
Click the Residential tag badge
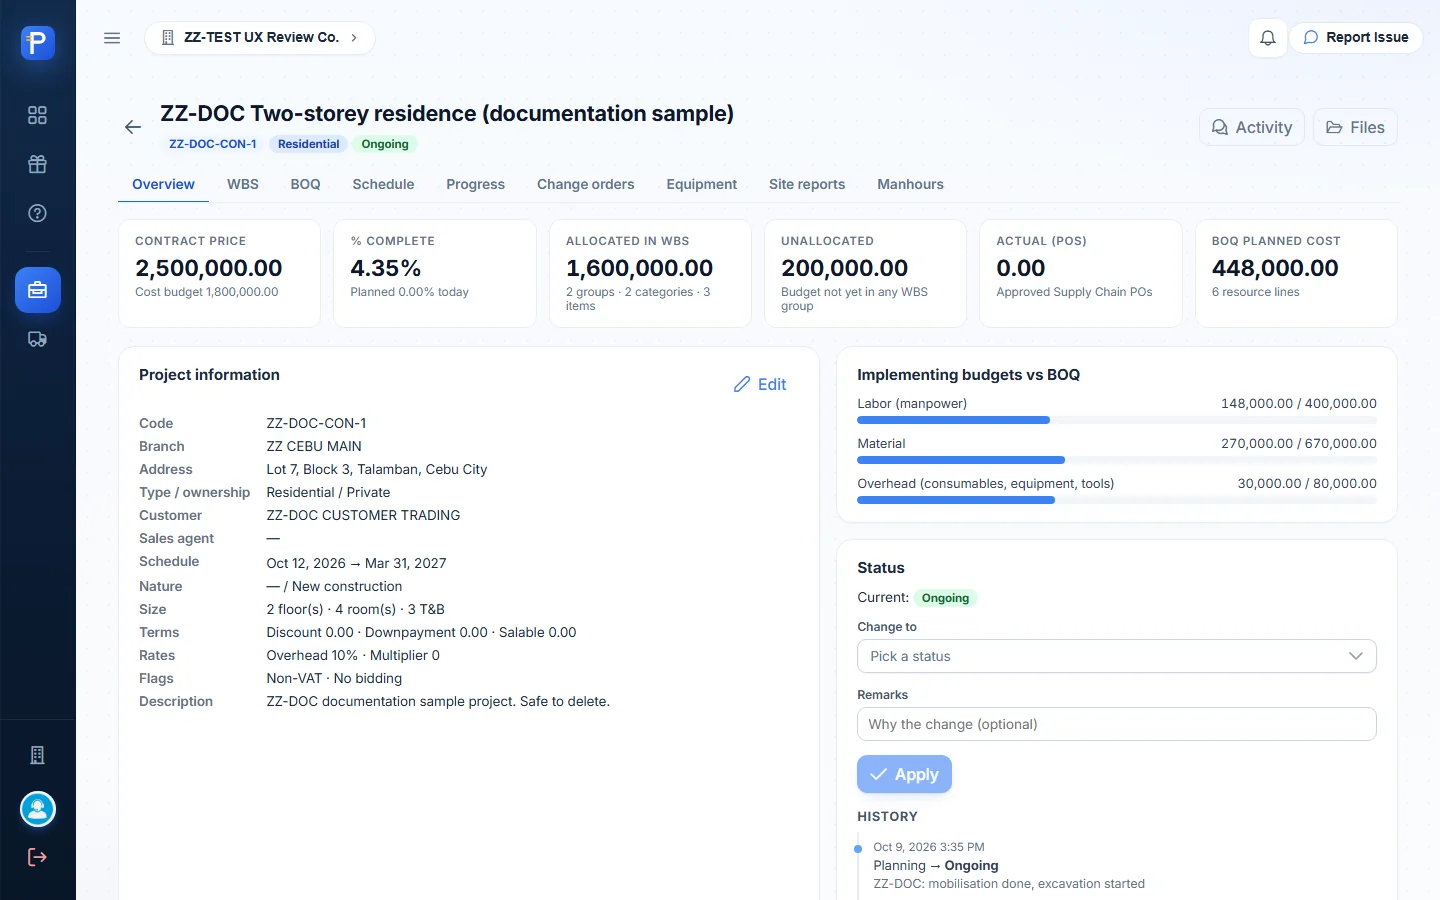(309, 144)
